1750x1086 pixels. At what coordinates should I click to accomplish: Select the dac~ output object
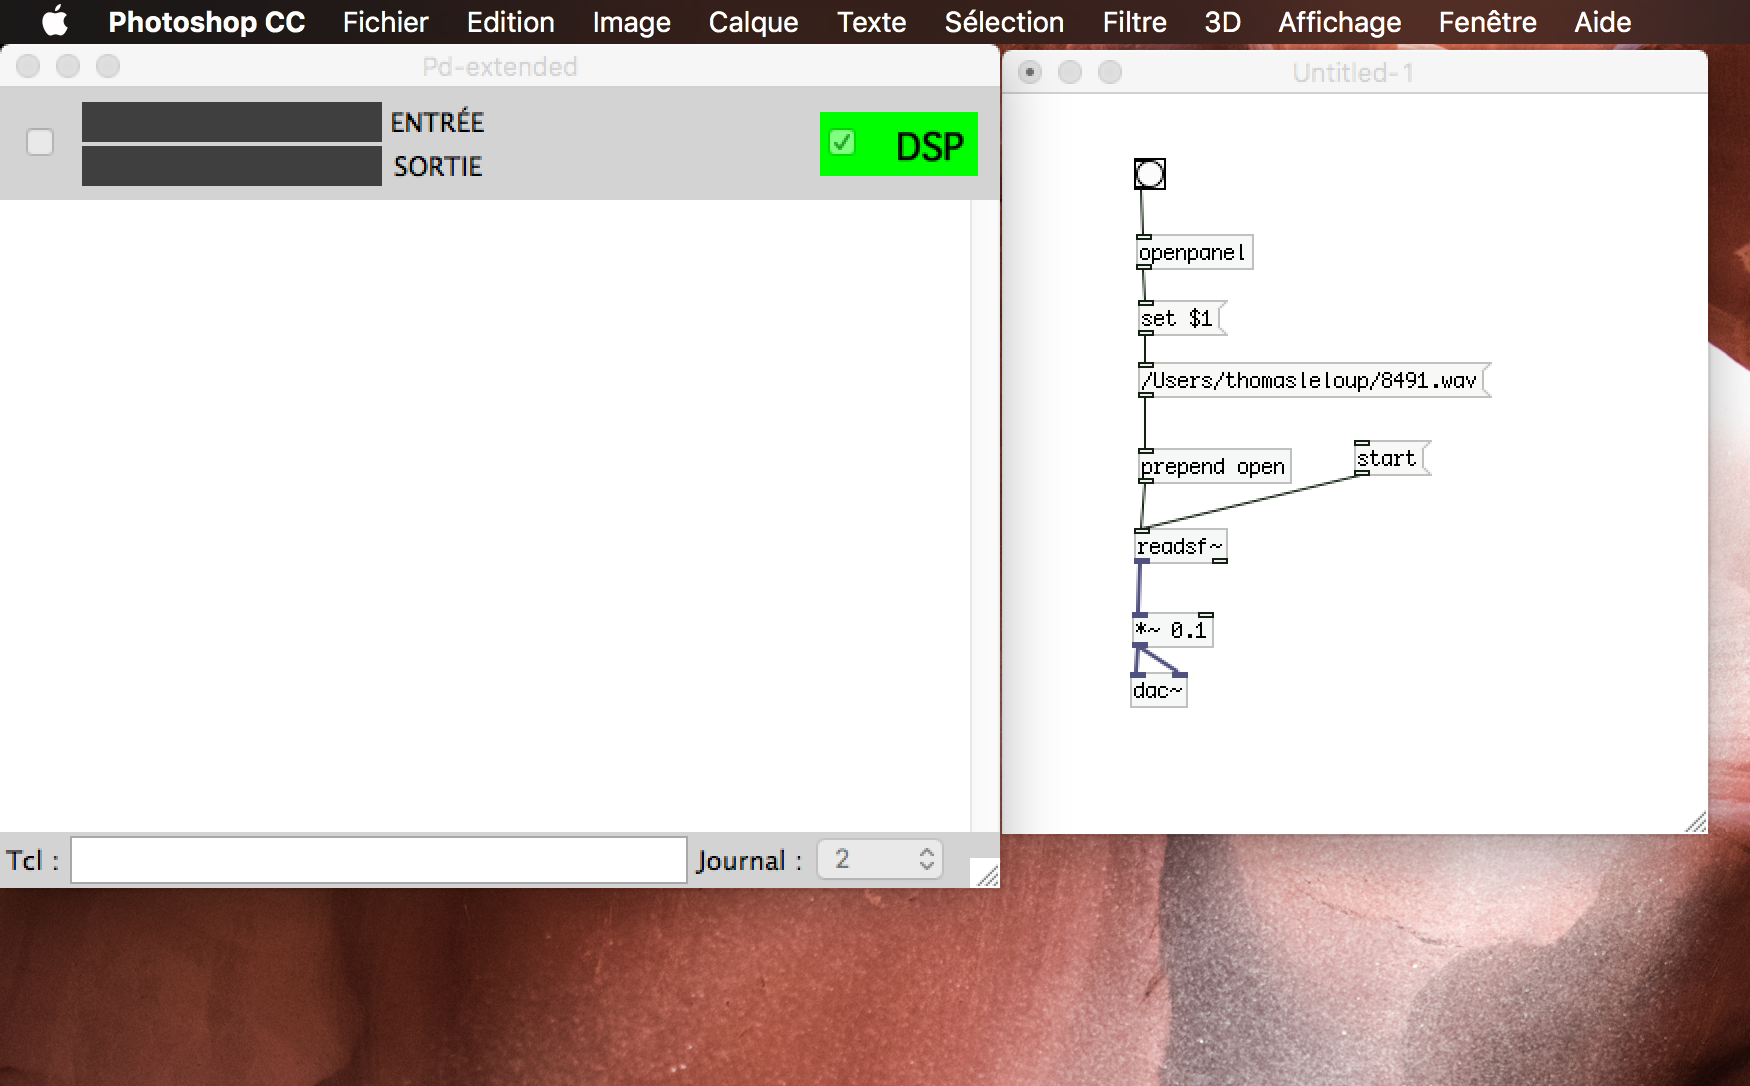pos(1158,691)
